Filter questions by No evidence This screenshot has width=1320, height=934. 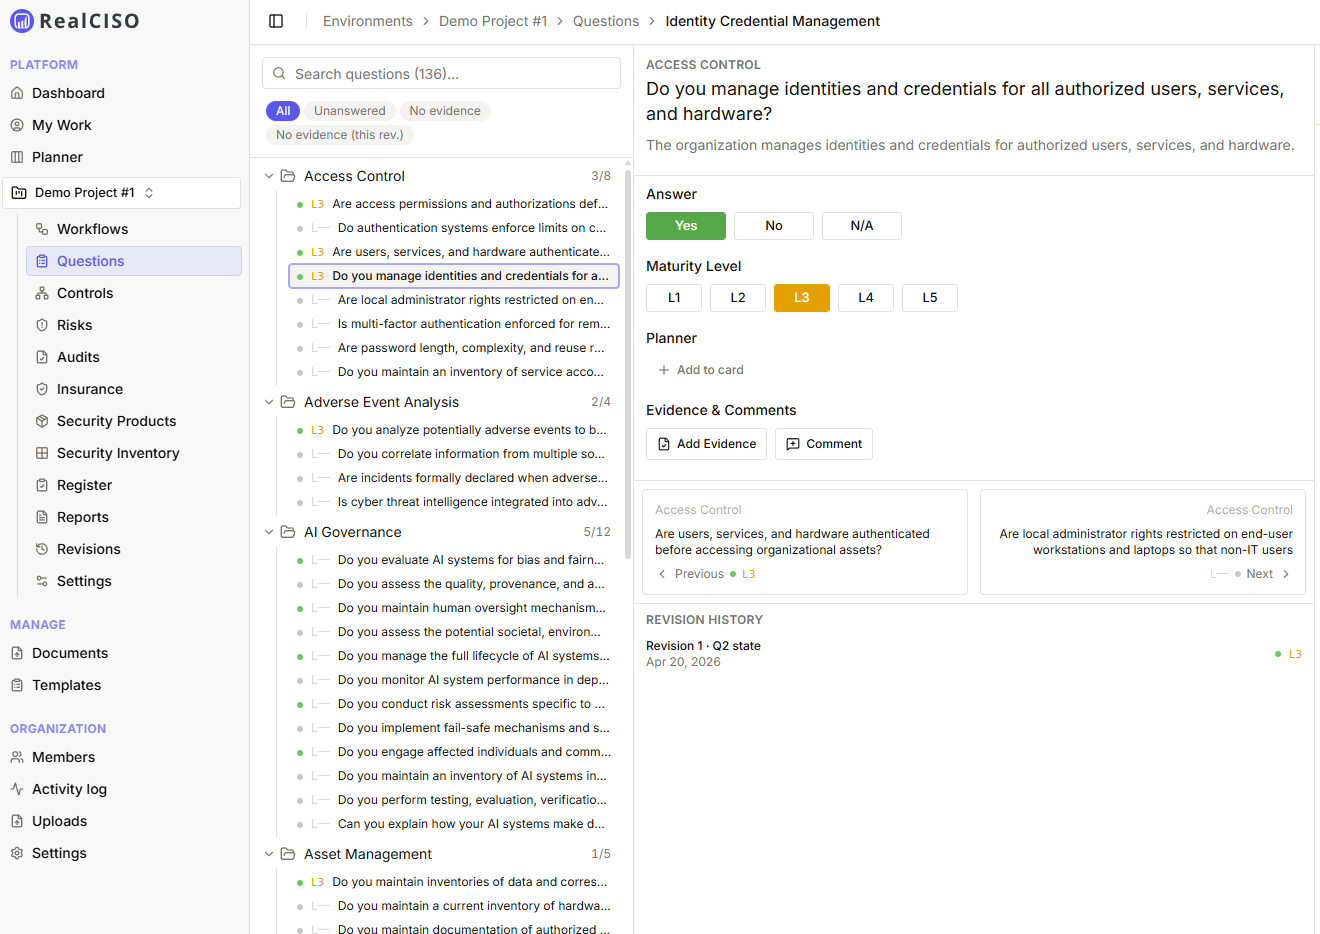click(445, 111)
